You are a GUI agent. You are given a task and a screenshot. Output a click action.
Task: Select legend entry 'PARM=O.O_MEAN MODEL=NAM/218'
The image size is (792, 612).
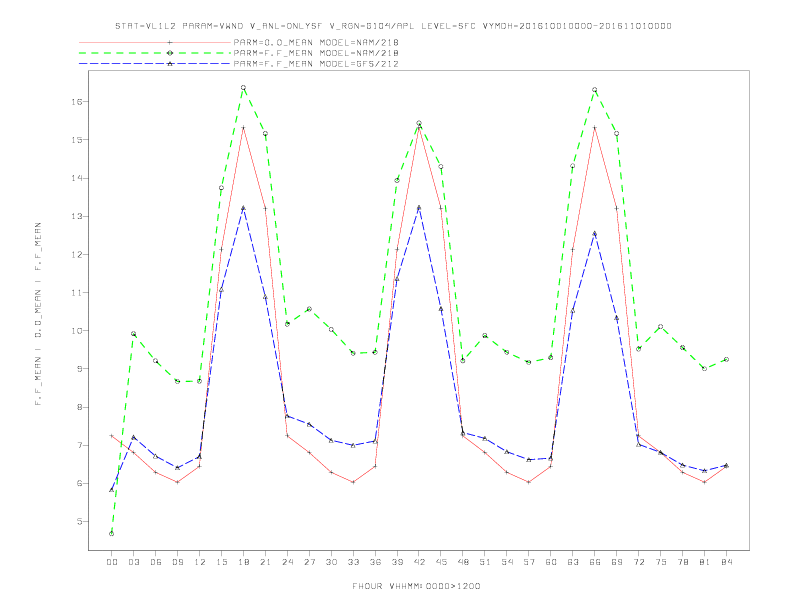coord(316,42)
